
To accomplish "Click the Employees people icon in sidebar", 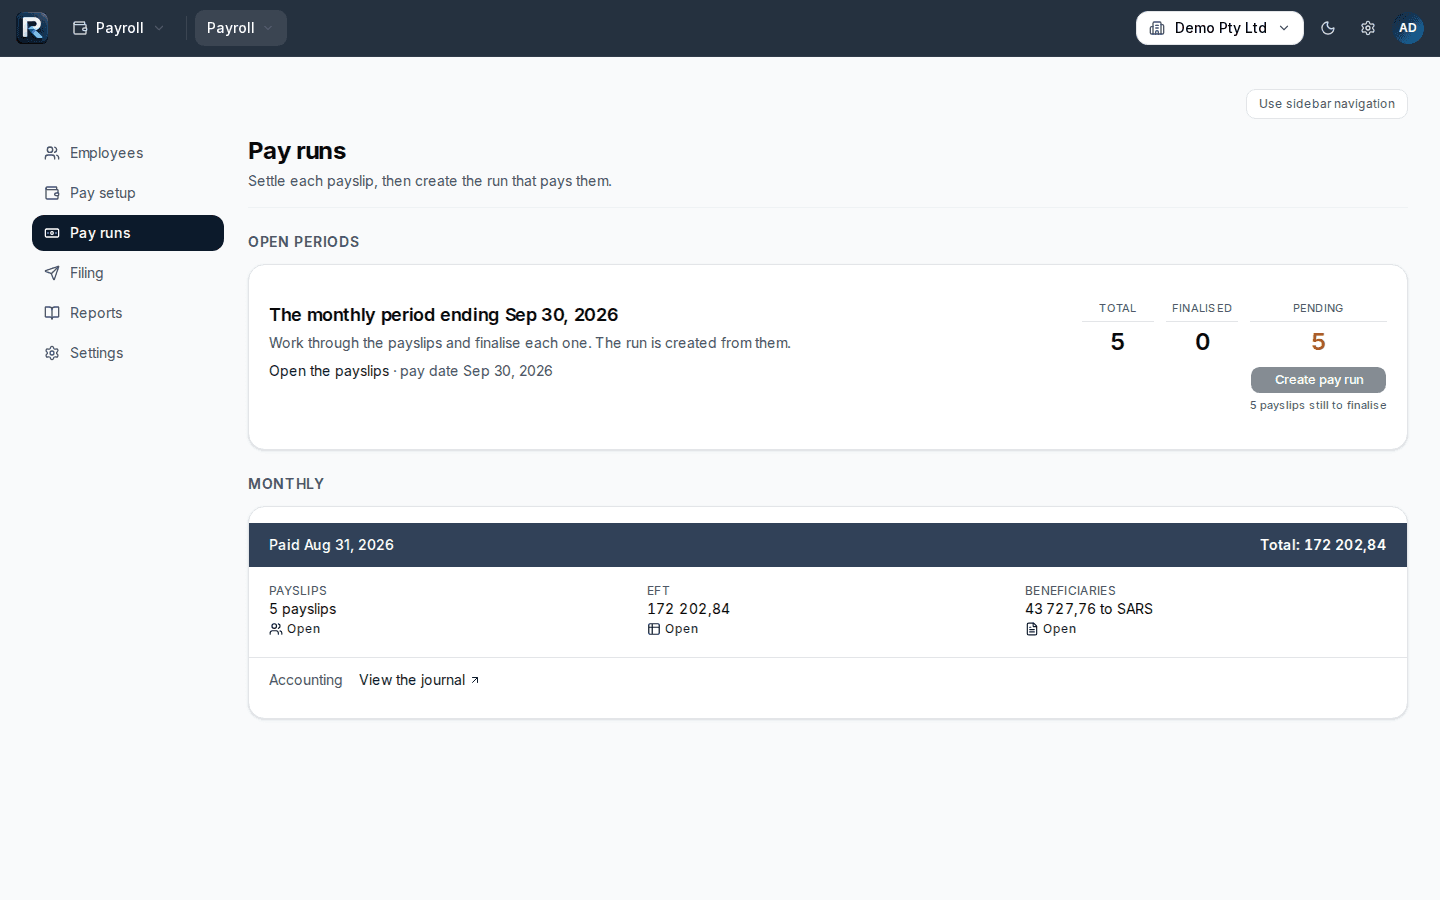I will 52,153.
